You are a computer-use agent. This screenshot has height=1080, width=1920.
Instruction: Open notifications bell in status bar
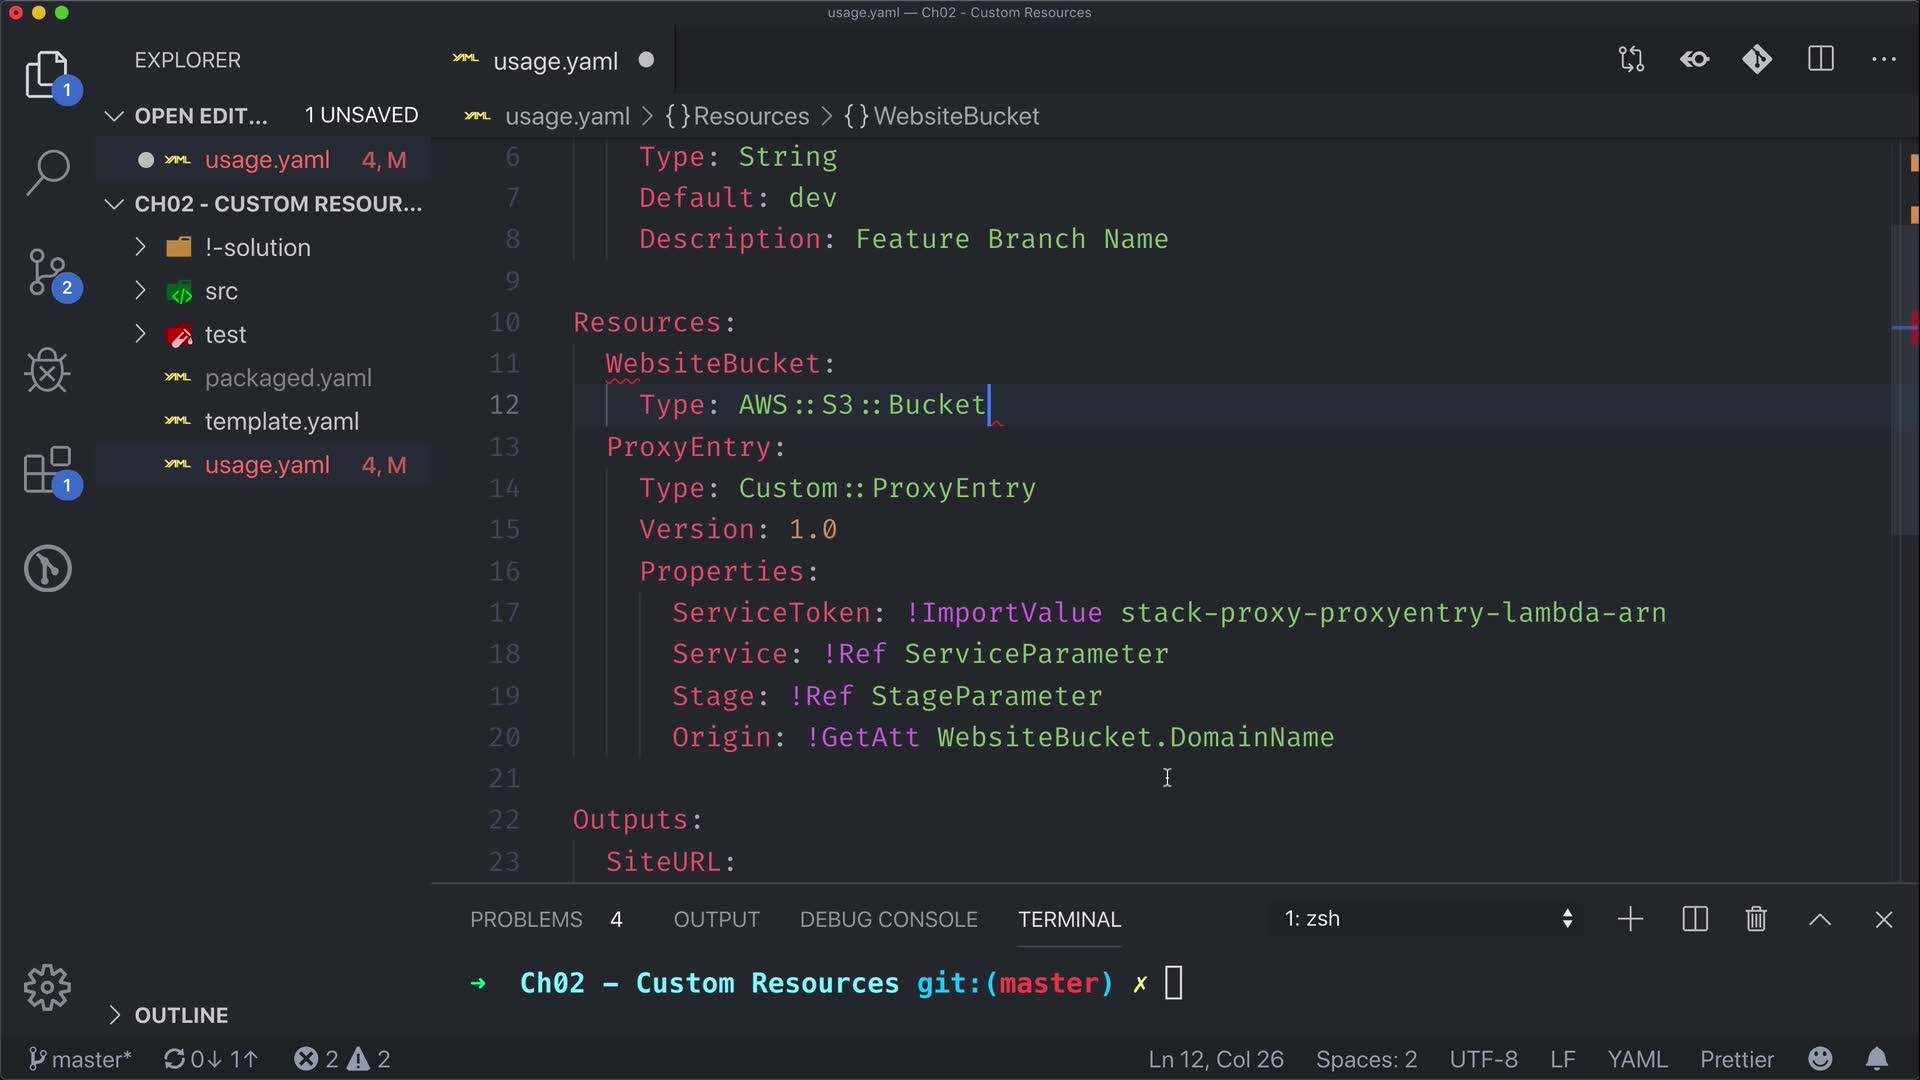(1877, 1059)
